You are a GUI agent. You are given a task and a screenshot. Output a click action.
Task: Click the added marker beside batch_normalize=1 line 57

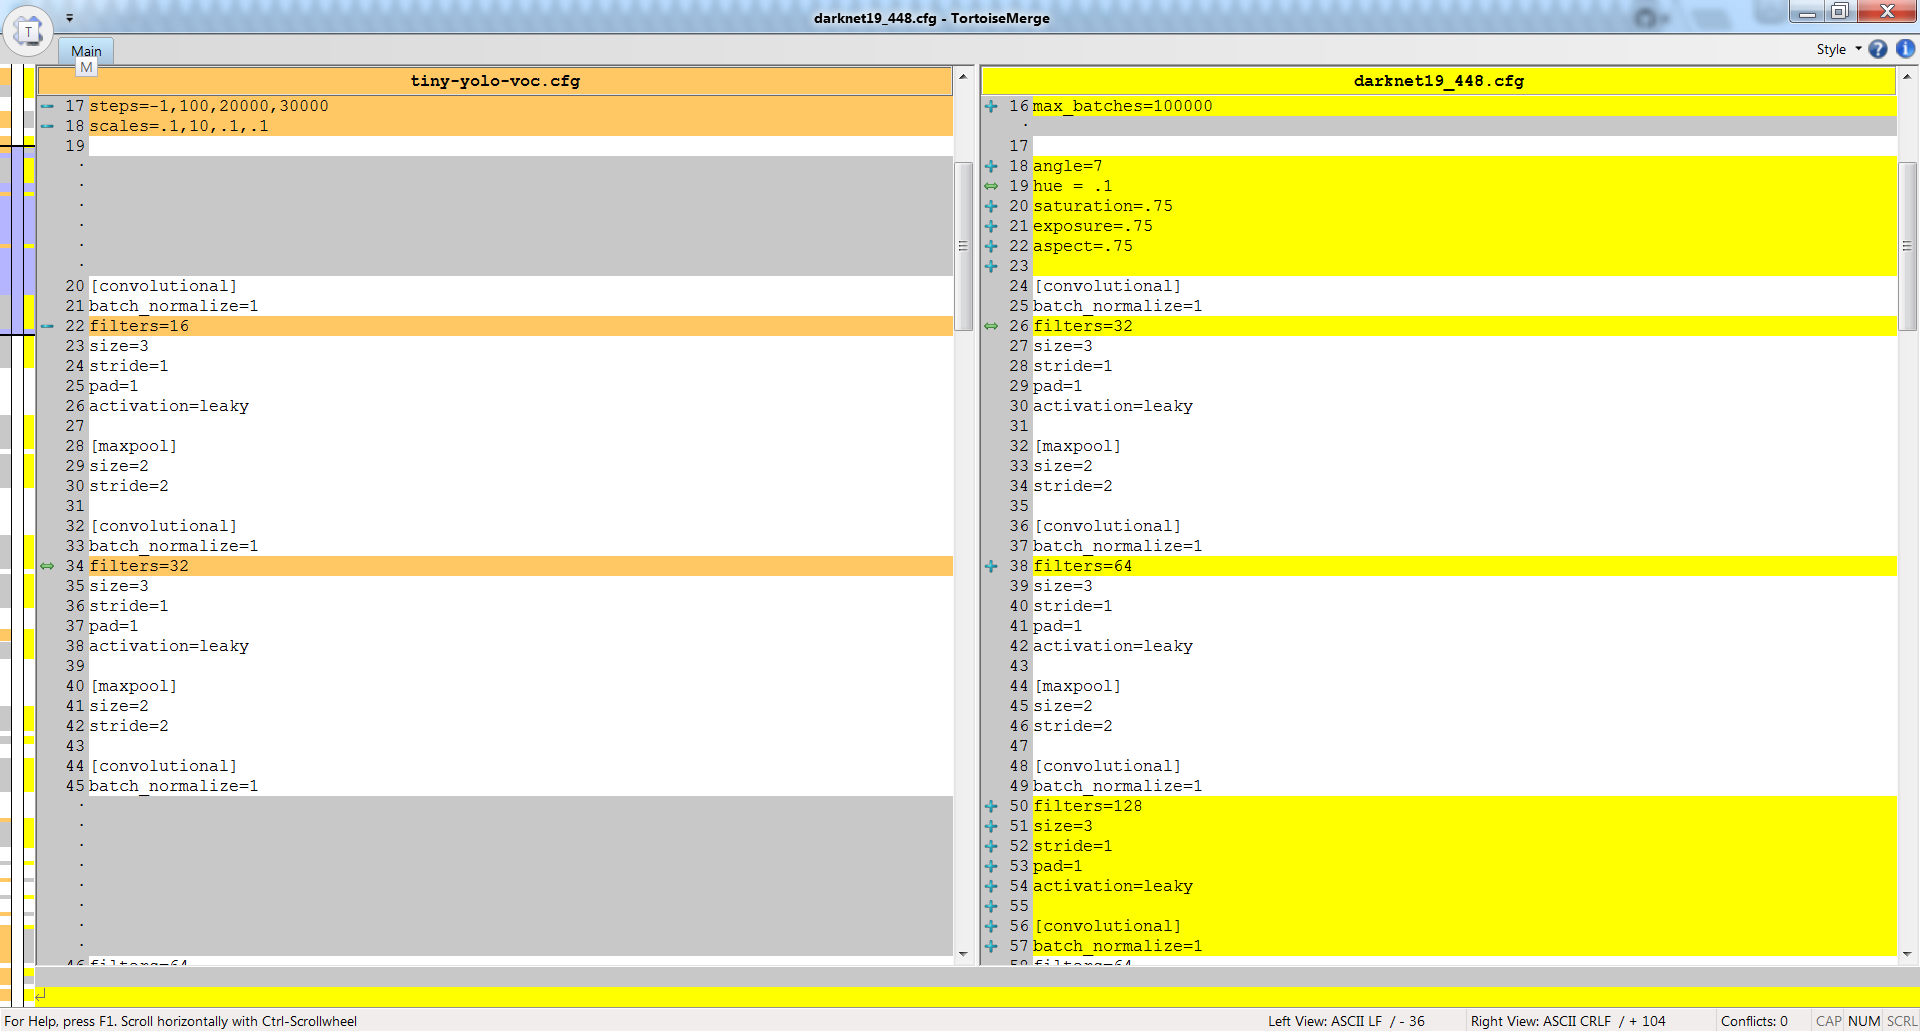991,946
